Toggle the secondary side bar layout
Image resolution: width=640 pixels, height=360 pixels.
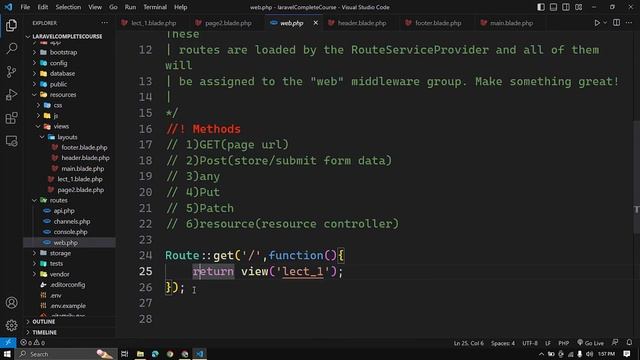(x=566, y=7)
